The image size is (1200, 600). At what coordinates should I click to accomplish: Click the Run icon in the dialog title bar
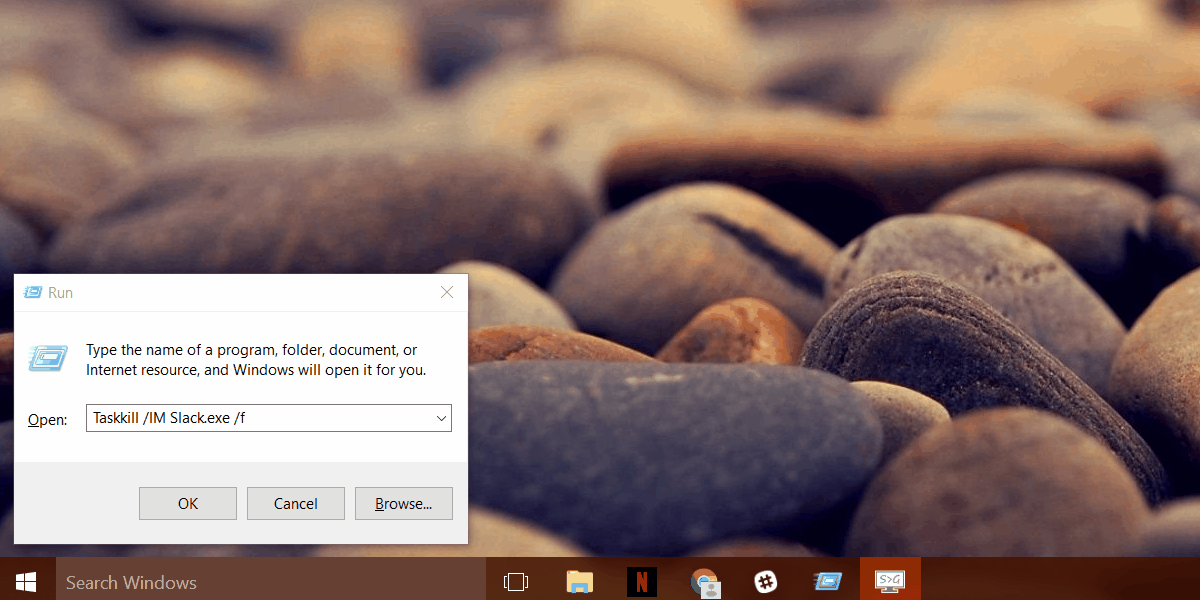pos(33,292)
